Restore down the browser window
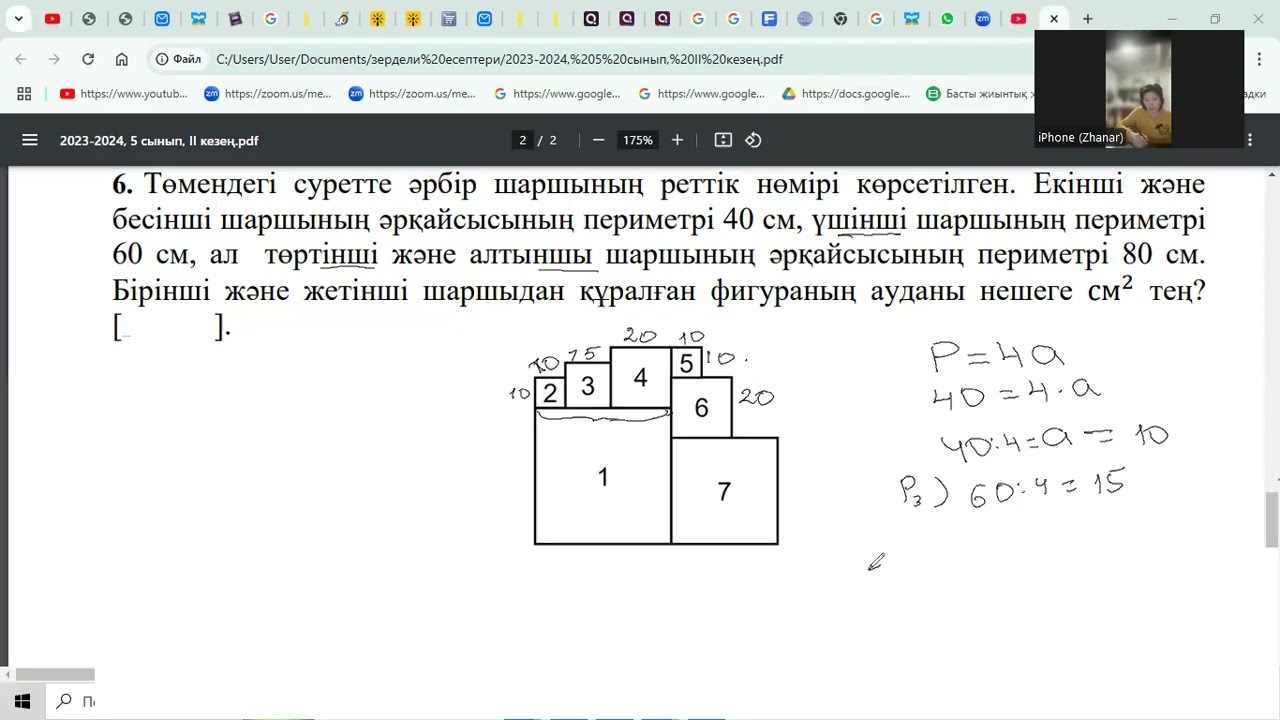This screenshot has height=720, width=1280. tap(1215, 18)
